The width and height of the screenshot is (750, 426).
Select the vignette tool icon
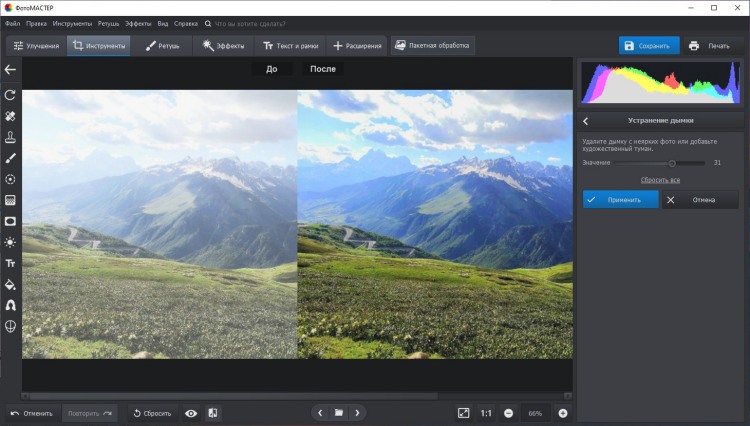10,221
